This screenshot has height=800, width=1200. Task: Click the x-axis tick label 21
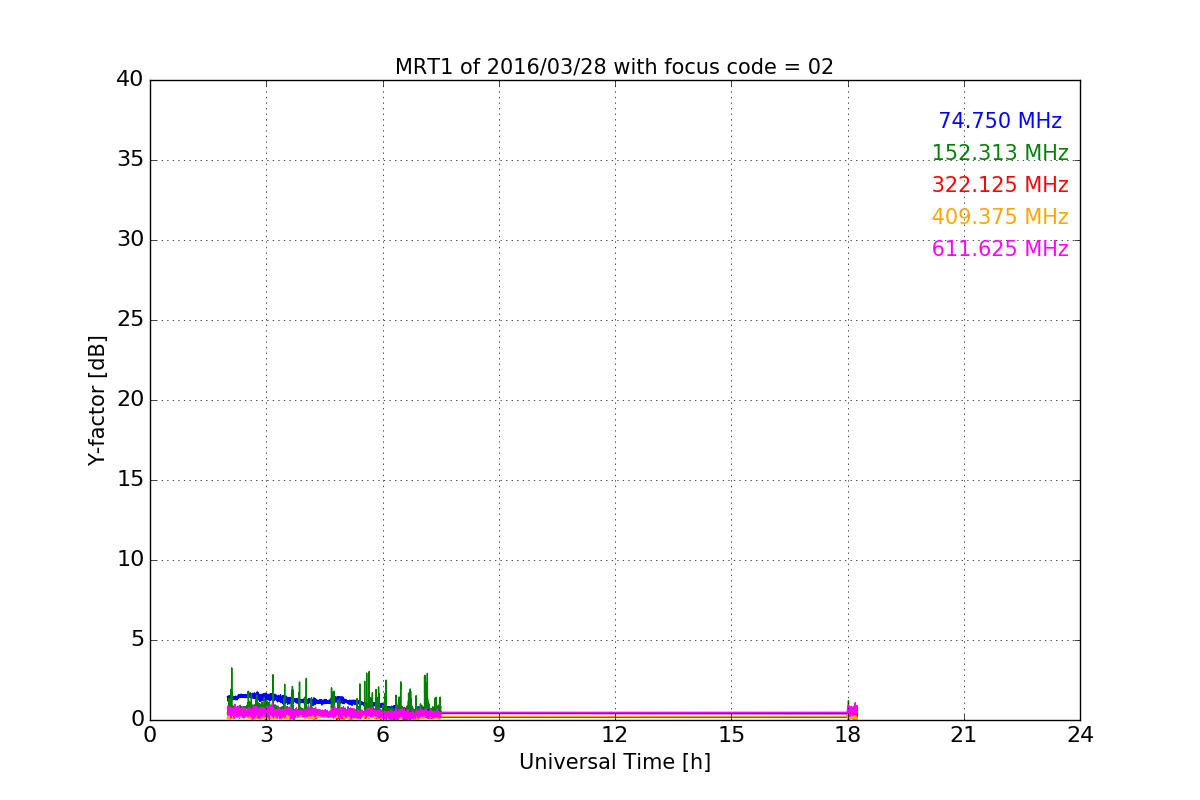[x=964, y=735]
